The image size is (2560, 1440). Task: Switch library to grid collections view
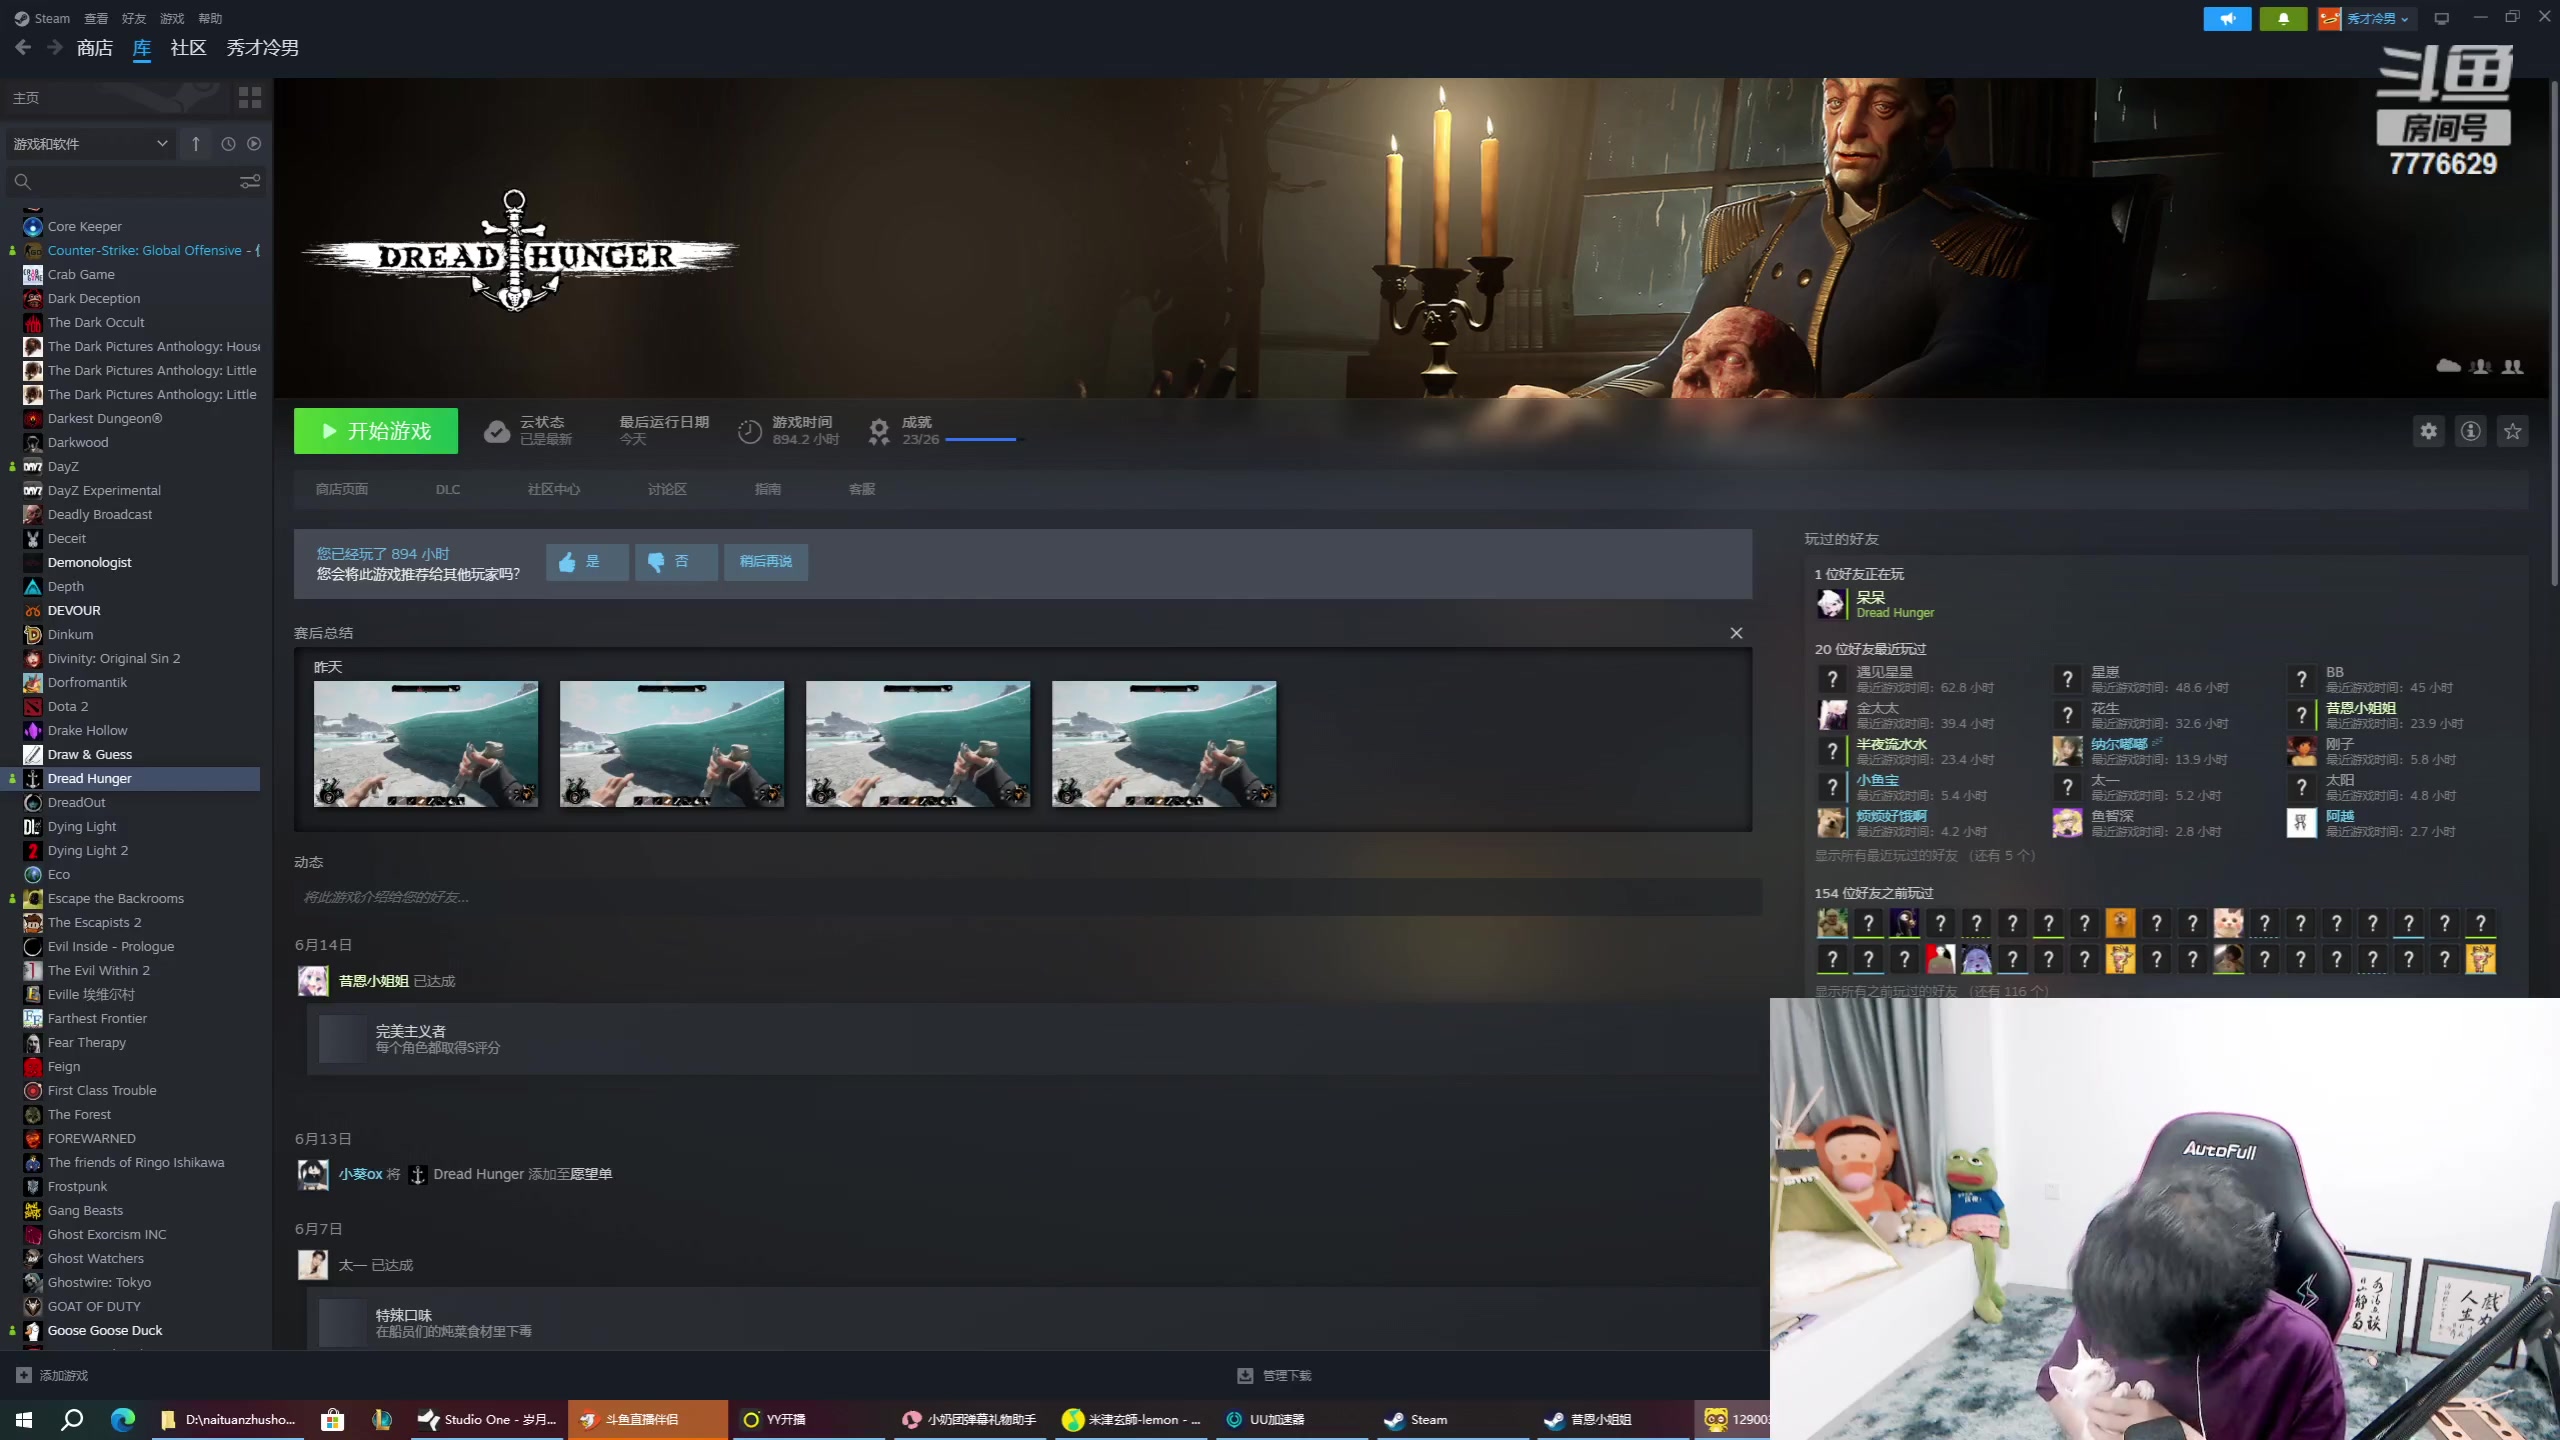(x=249, y=97)
